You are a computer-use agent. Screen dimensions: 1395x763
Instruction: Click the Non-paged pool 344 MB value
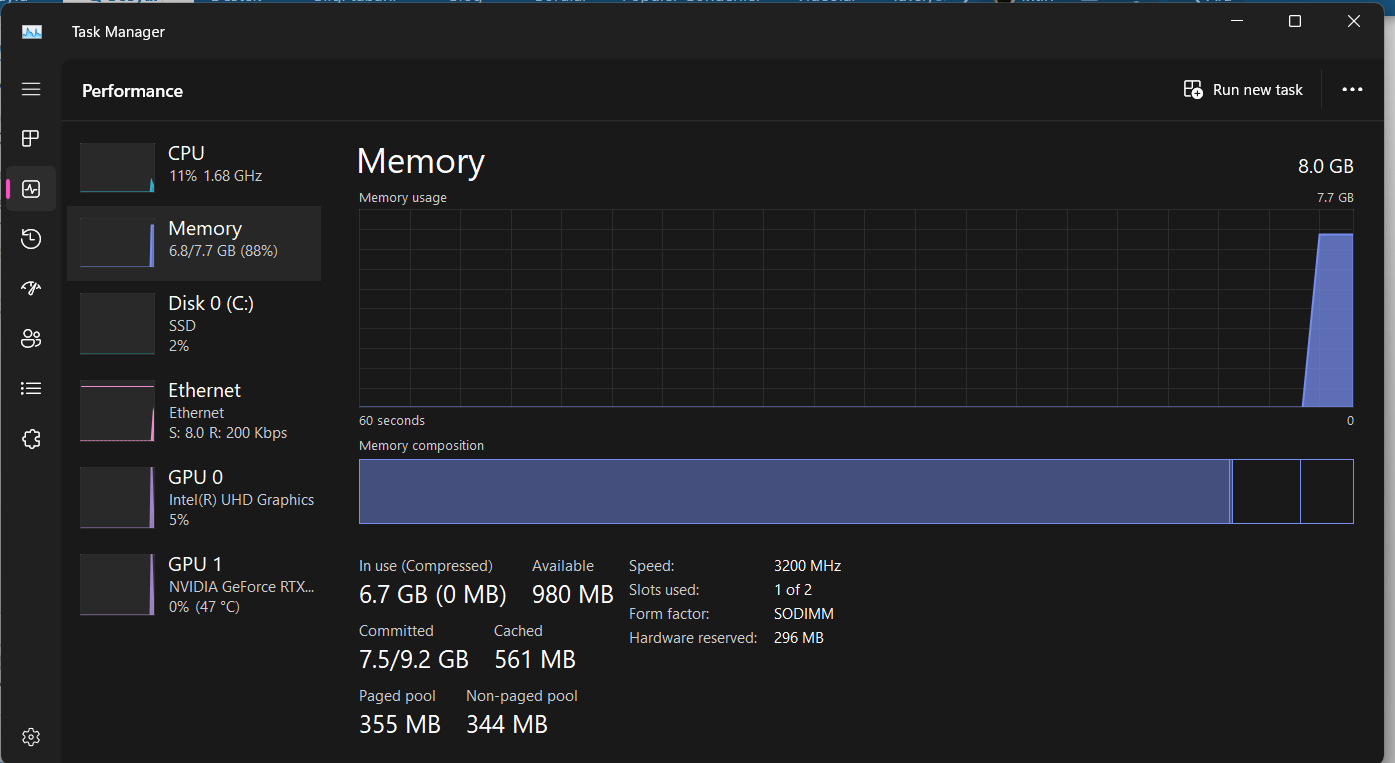coord(506,724)
